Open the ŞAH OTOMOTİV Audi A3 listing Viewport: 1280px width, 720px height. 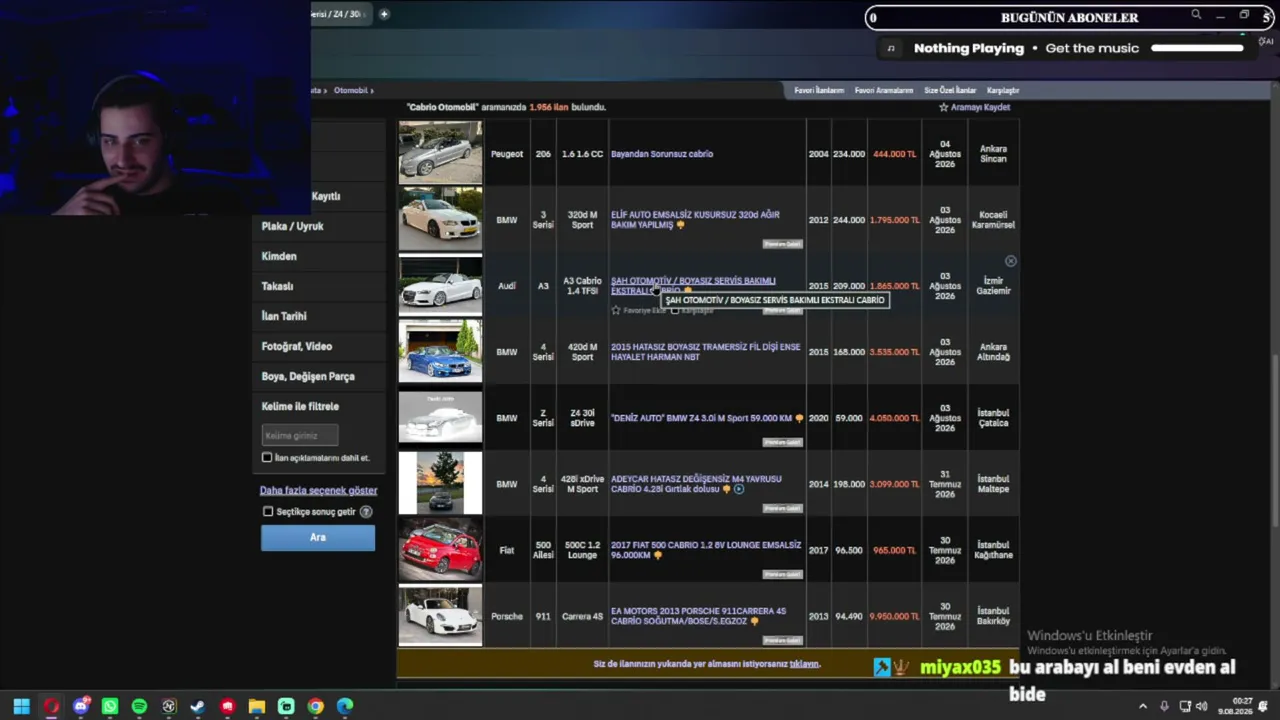[693, 285]
